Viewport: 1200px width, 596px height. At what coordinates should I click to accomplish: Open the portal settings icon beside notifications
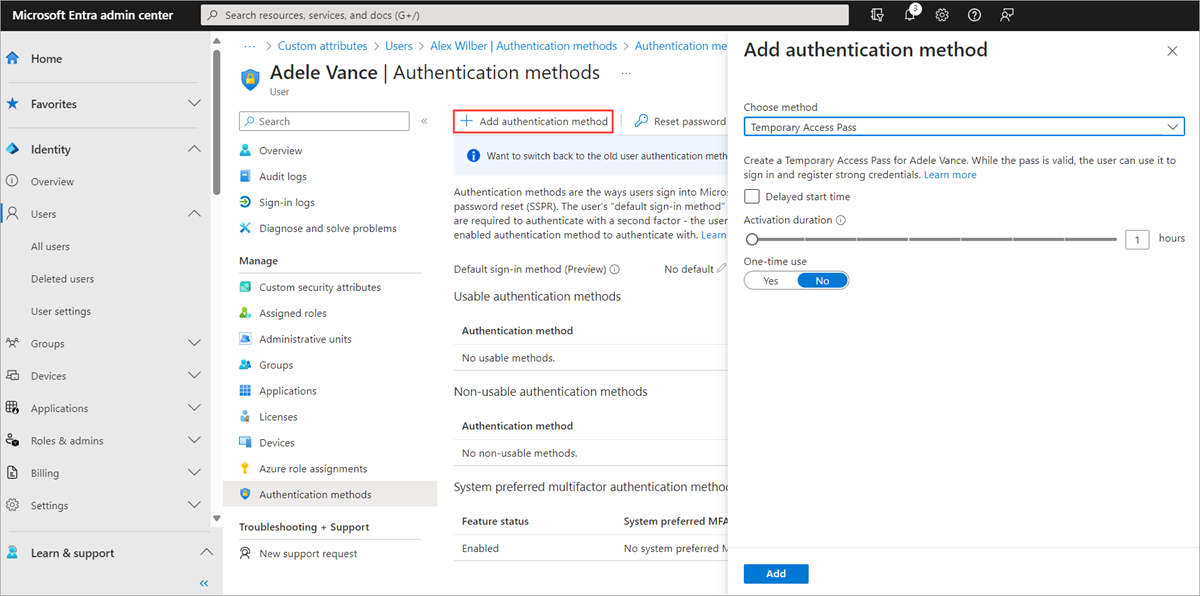(878, 15)
